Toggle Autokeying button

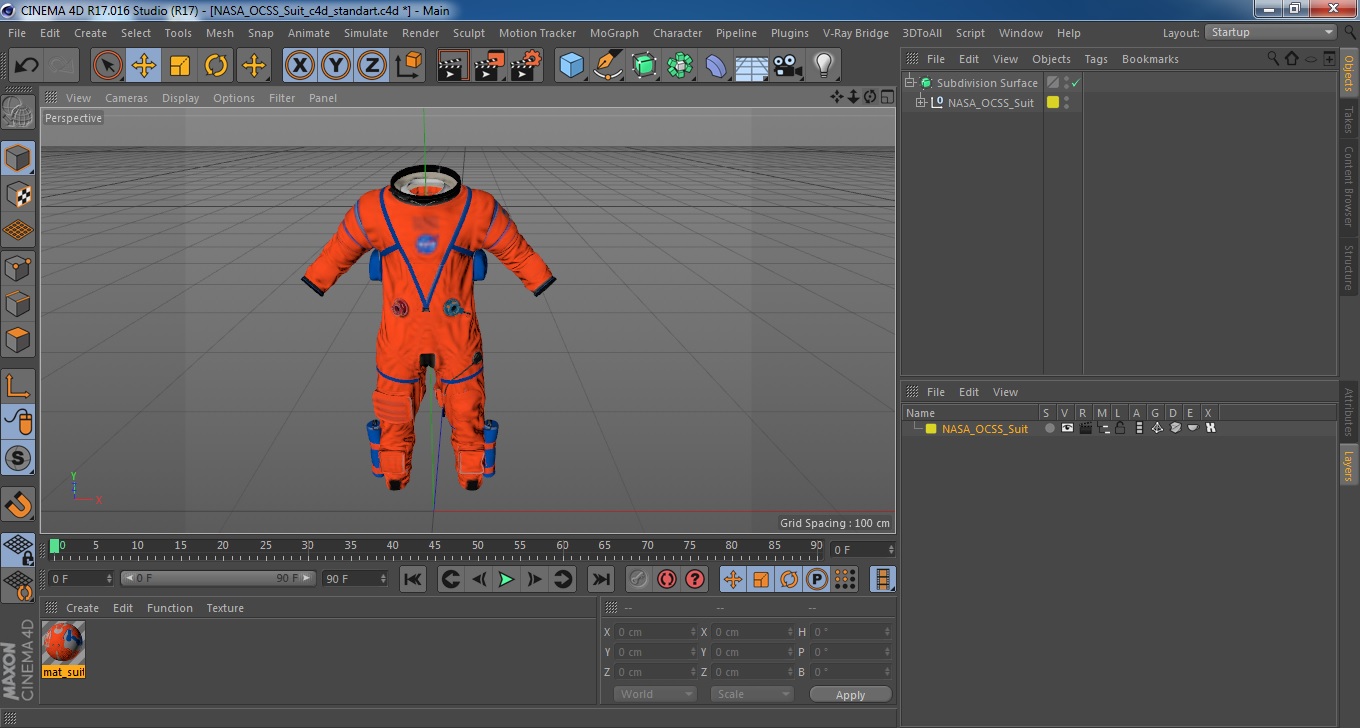point(667,579)
